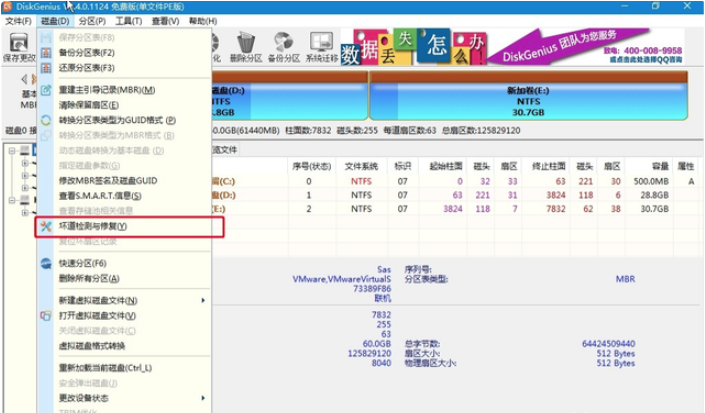705x413 pixels.
Task: Click the start cylinder cell 3824 in E: row
Action: [453, 209]
